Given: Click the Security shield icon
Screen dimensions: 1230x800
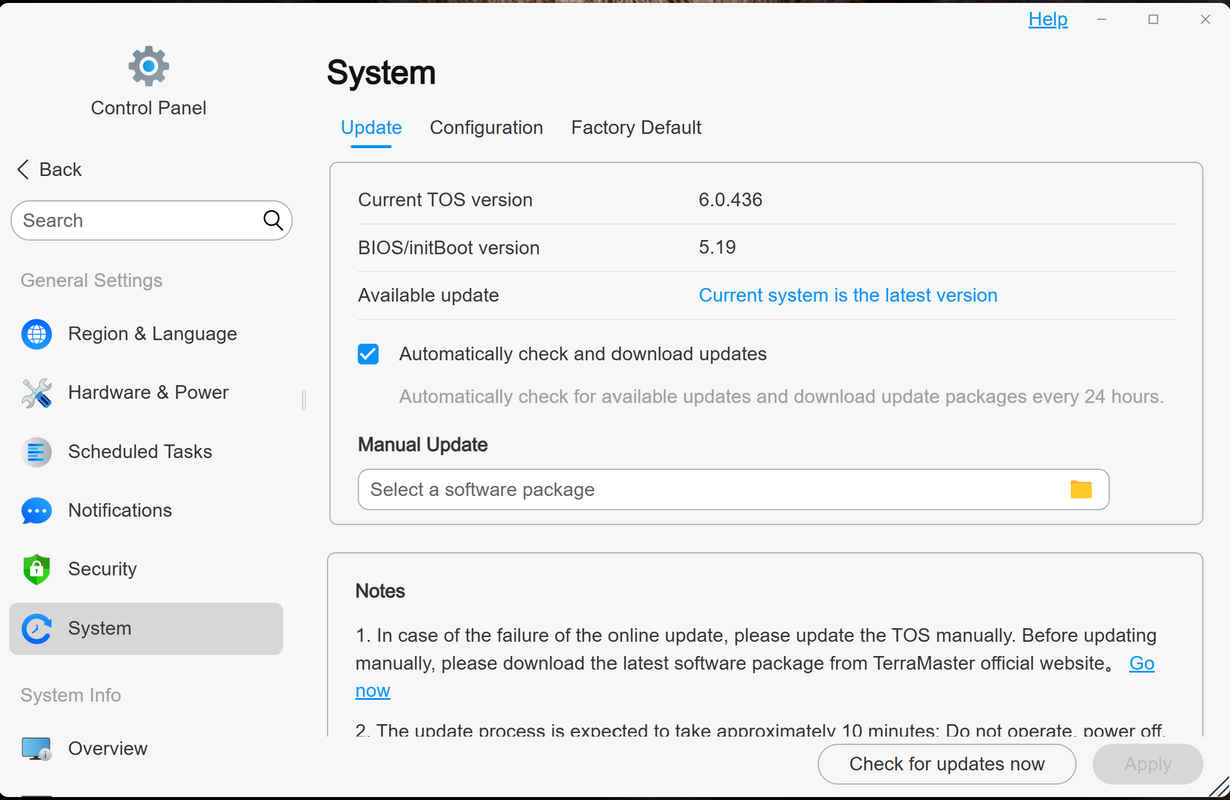Looking at the screenshot, I should 37,569.
